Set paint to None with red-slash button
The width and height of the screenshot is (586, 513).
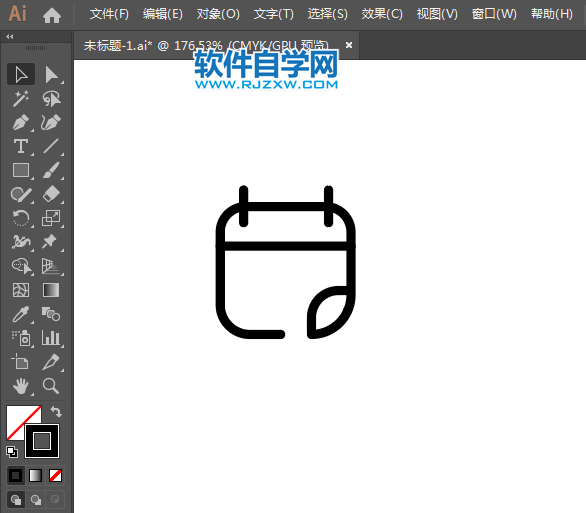point(56,476)
